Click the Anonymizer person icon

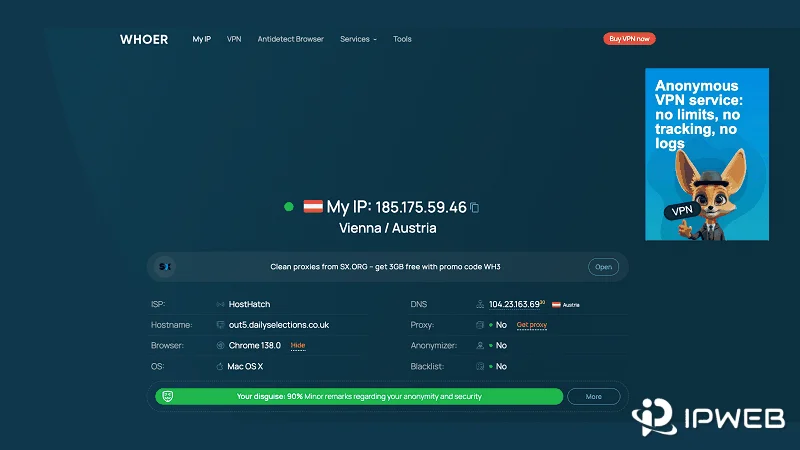(x=480, y=345)
